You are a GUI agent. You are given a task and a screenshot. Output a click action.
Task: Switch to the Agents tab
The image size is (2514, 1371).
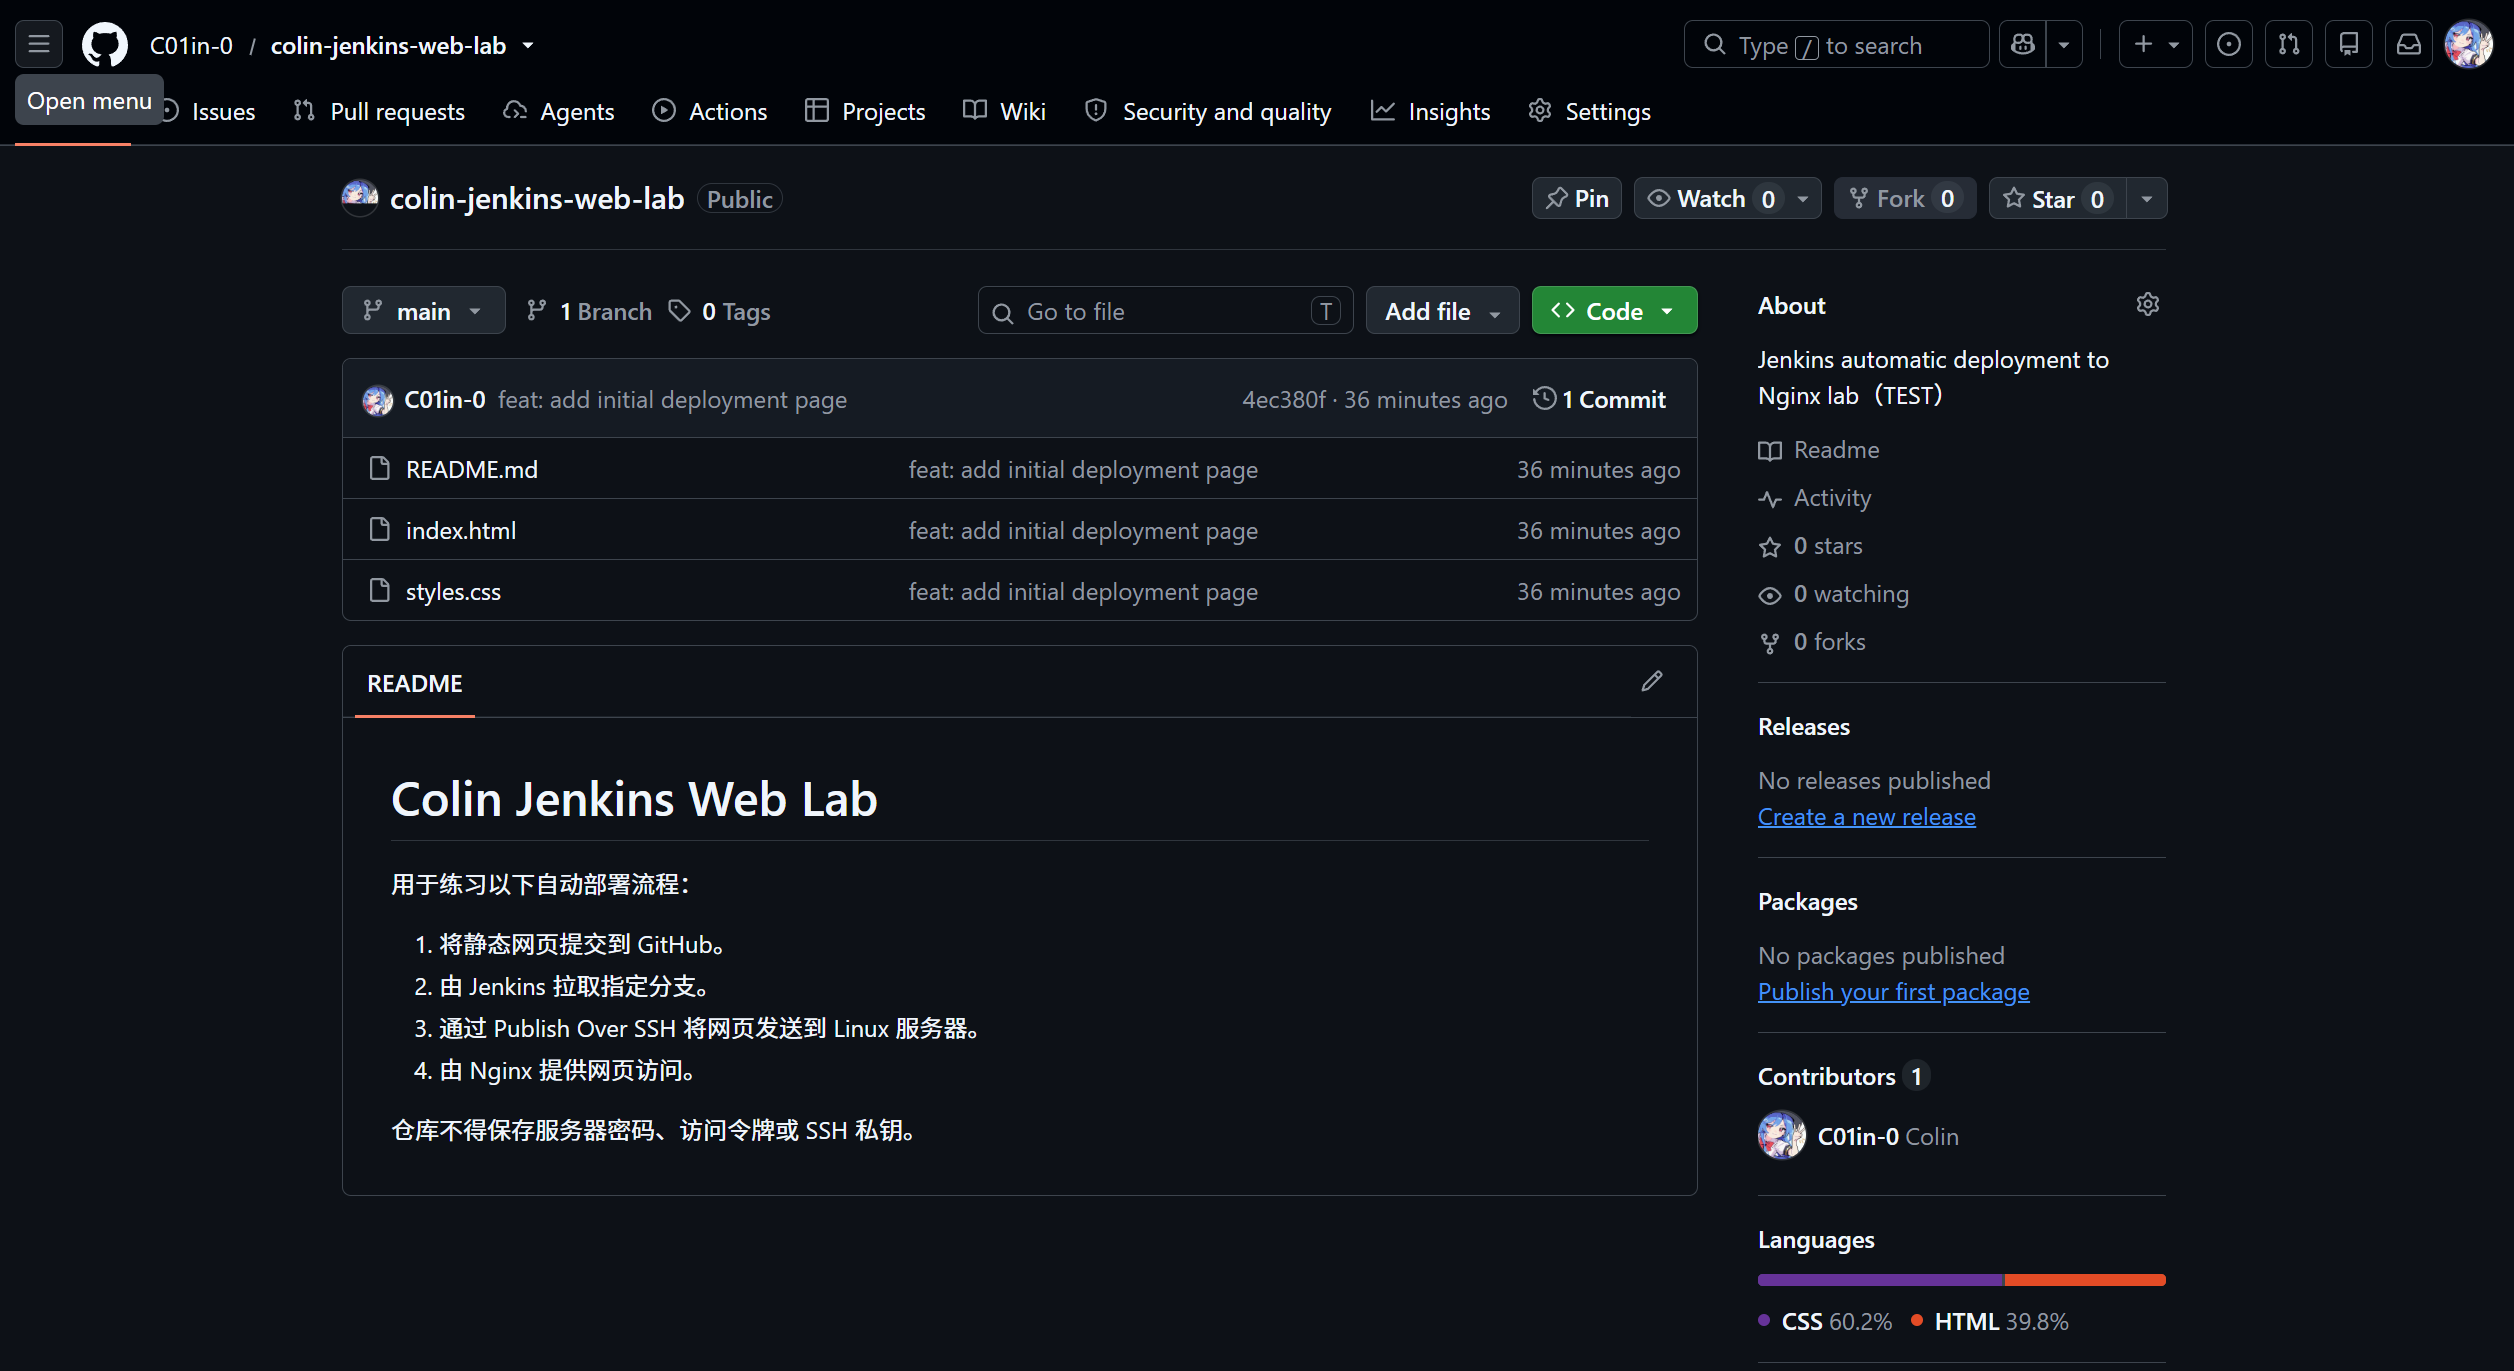[559, 111]
